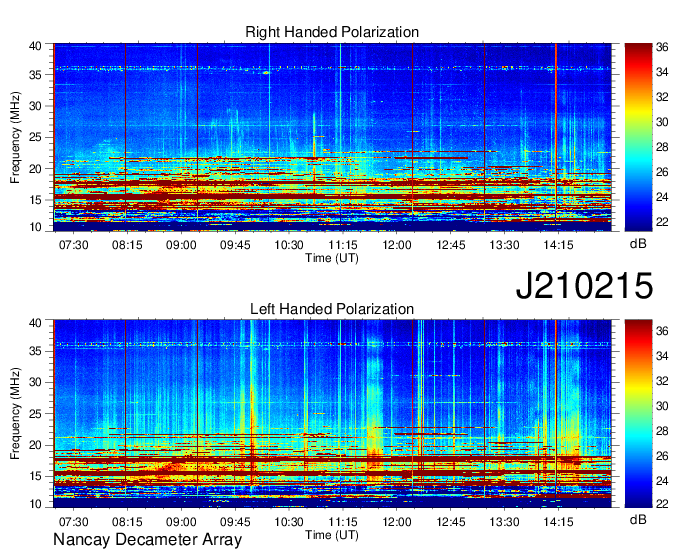
Task: Click 25 MHz tick on Left Handed plot
Action: 36,414
